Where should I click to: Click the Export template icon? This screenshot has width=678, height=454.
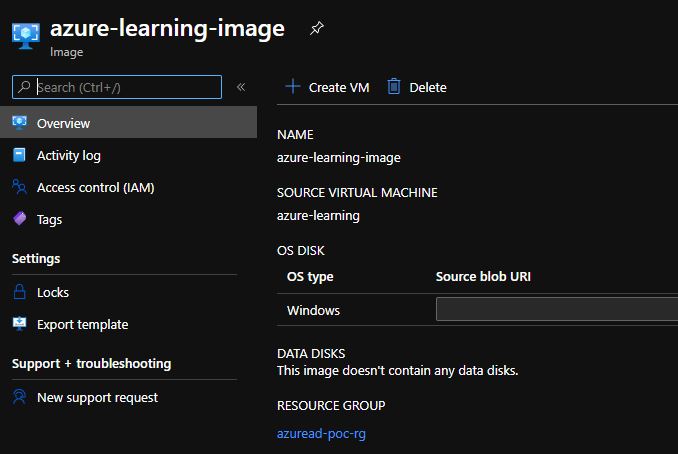click(x=19, y=324)
